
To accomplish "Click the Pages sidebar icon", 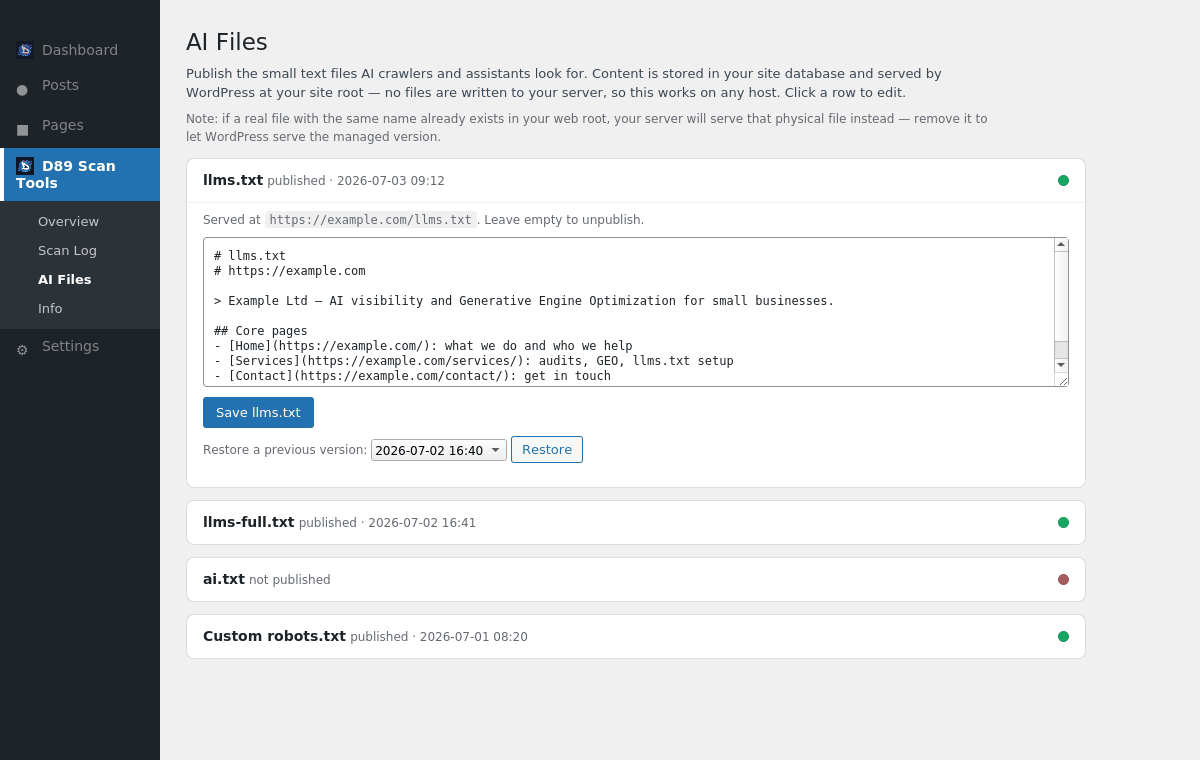I will pos(22,130).
